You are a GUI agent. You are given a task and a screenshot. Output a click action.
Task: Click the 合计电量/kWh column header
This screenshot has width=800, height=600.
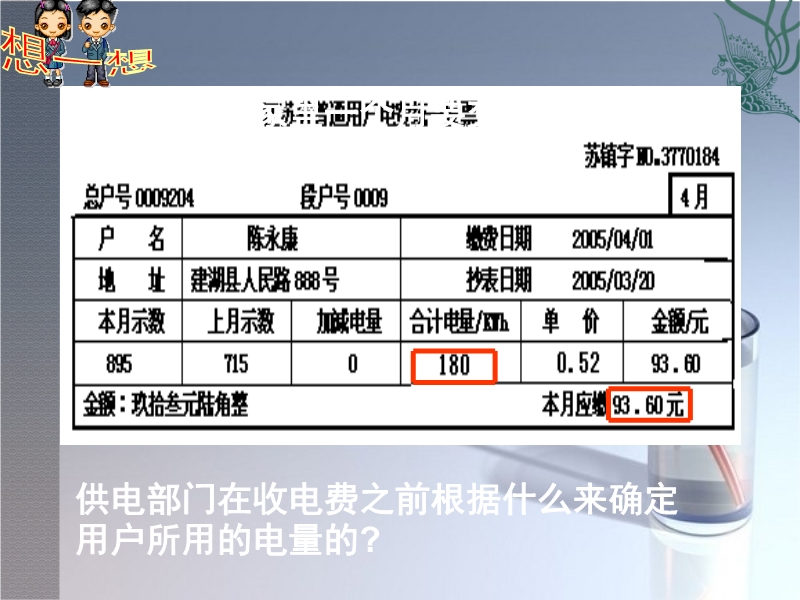[x=459, y=322]
